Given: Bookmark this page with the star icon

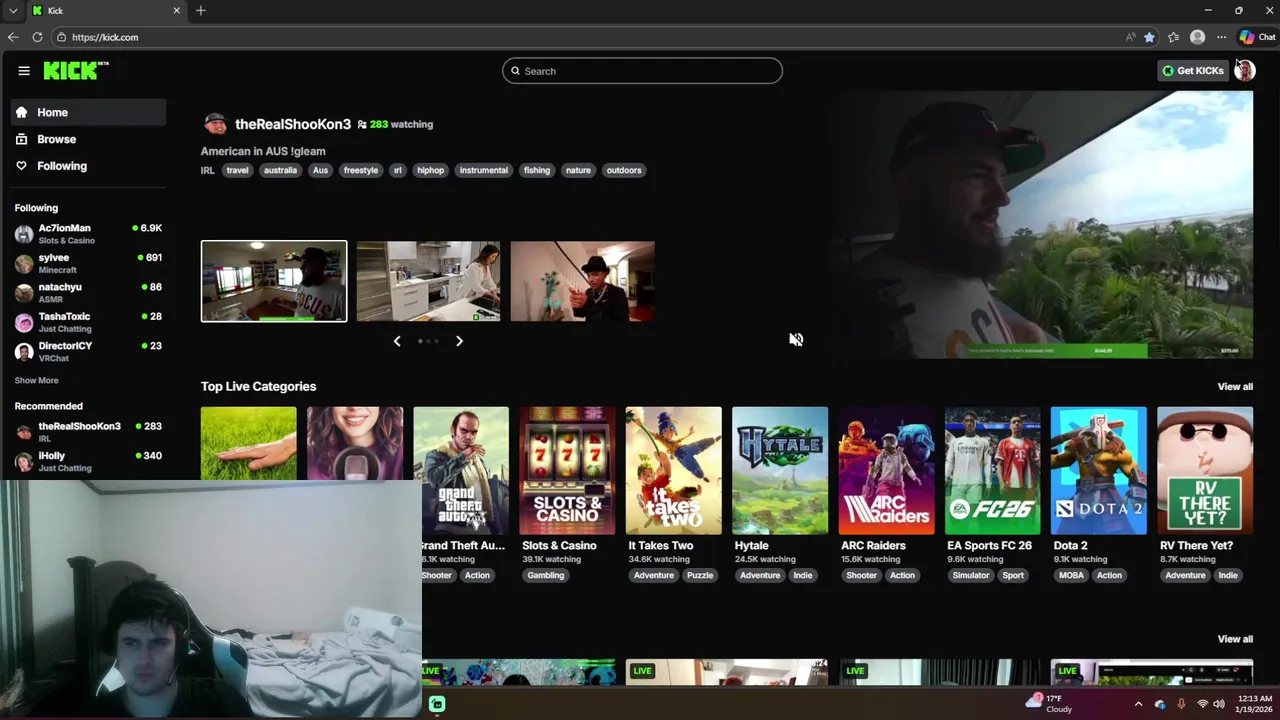Looking at the screenshot, I should point(1149,37).
